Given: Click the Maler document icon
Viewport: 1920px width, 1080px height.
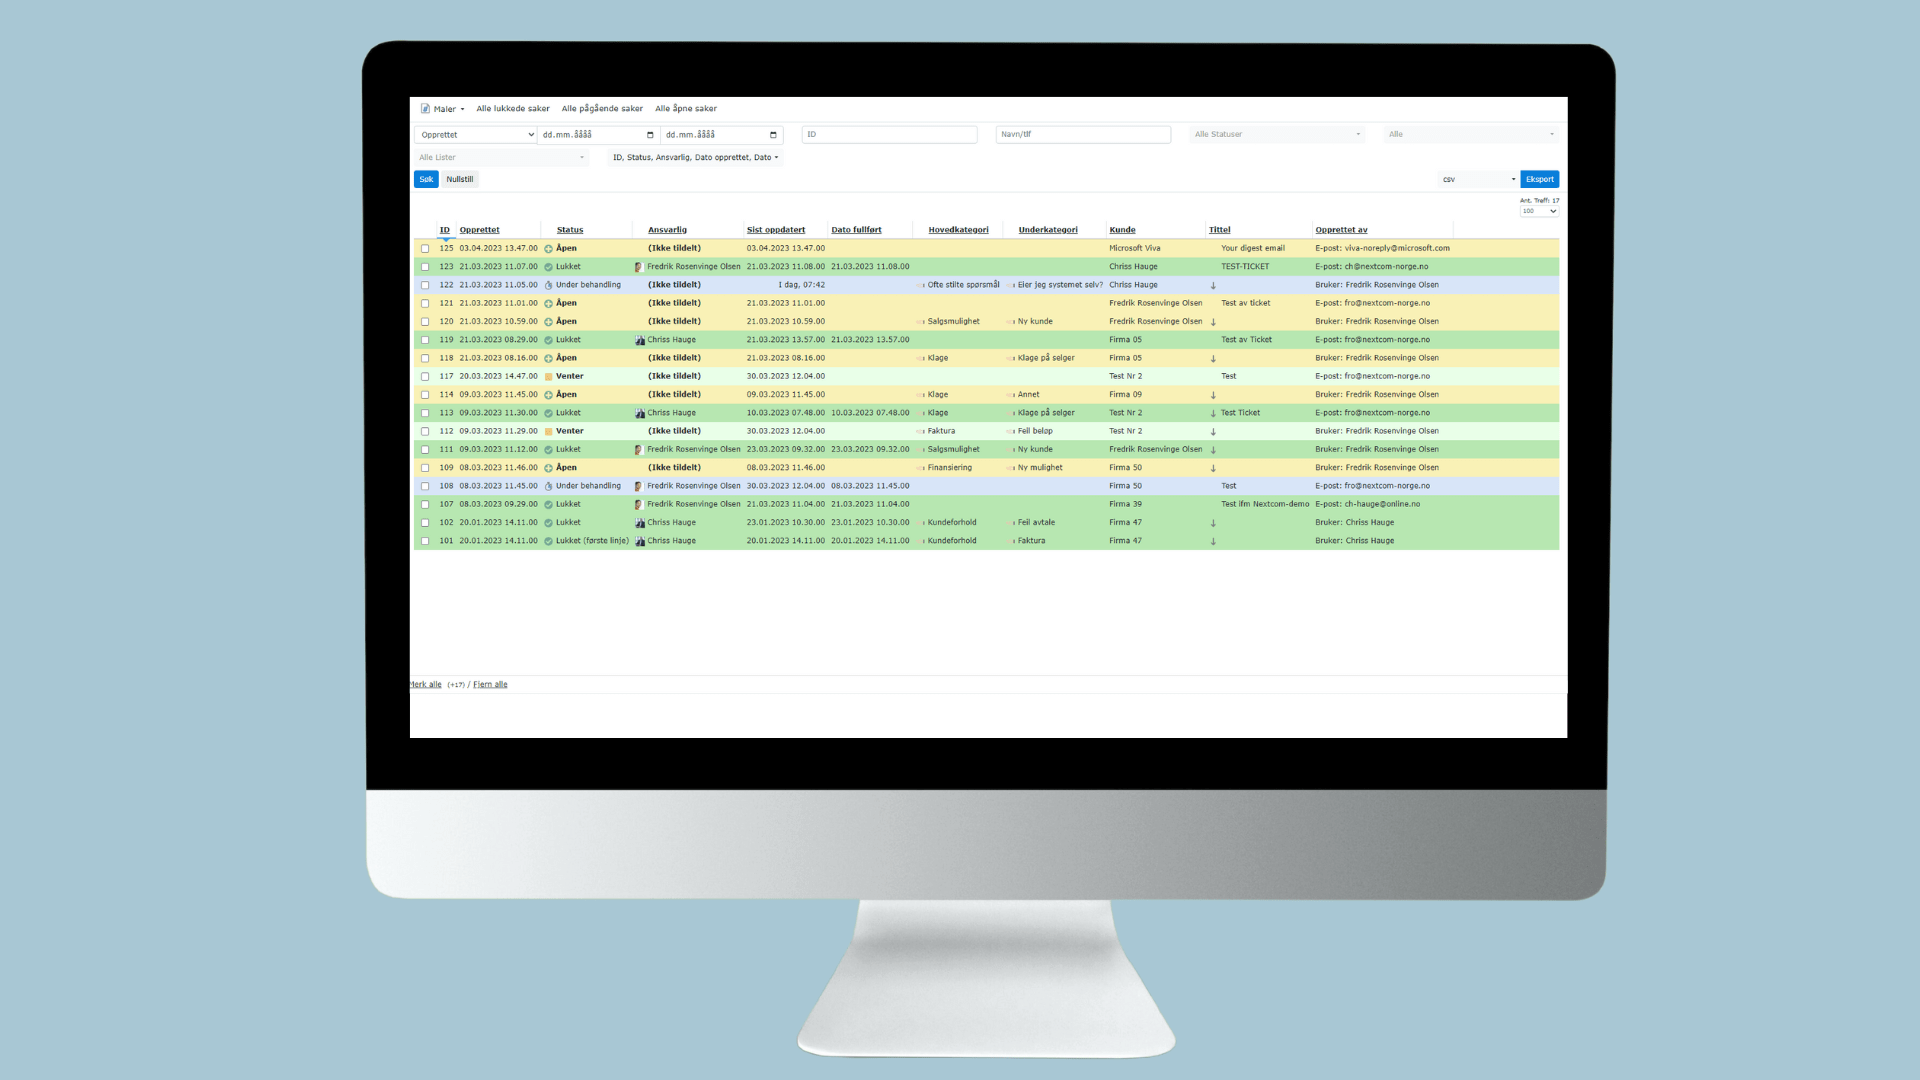Looking at the screenshot, I should pos(424,109).
